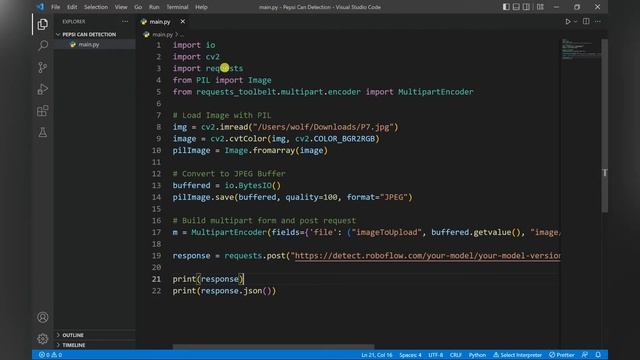Open the File menu
Image resolution: width=640 pixels, height=360 pixels.
[56, 7]
